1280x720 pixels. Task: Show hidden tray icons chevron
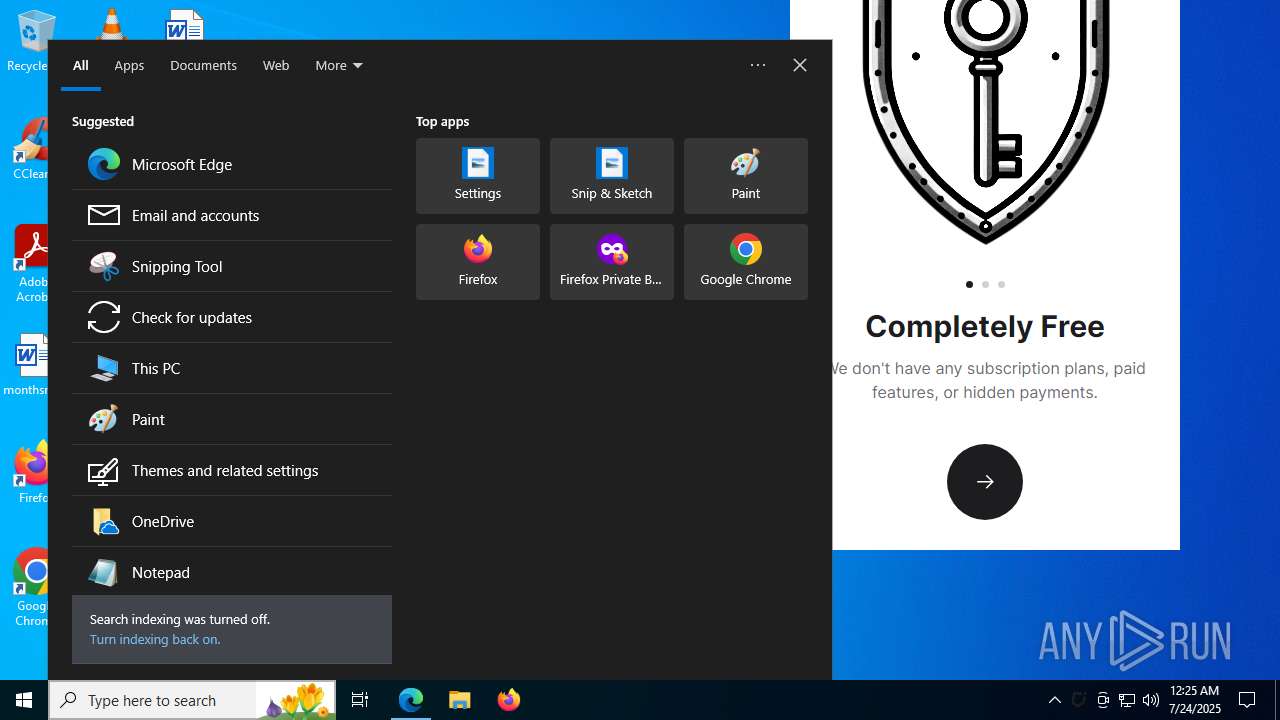tap(1055, 700)
